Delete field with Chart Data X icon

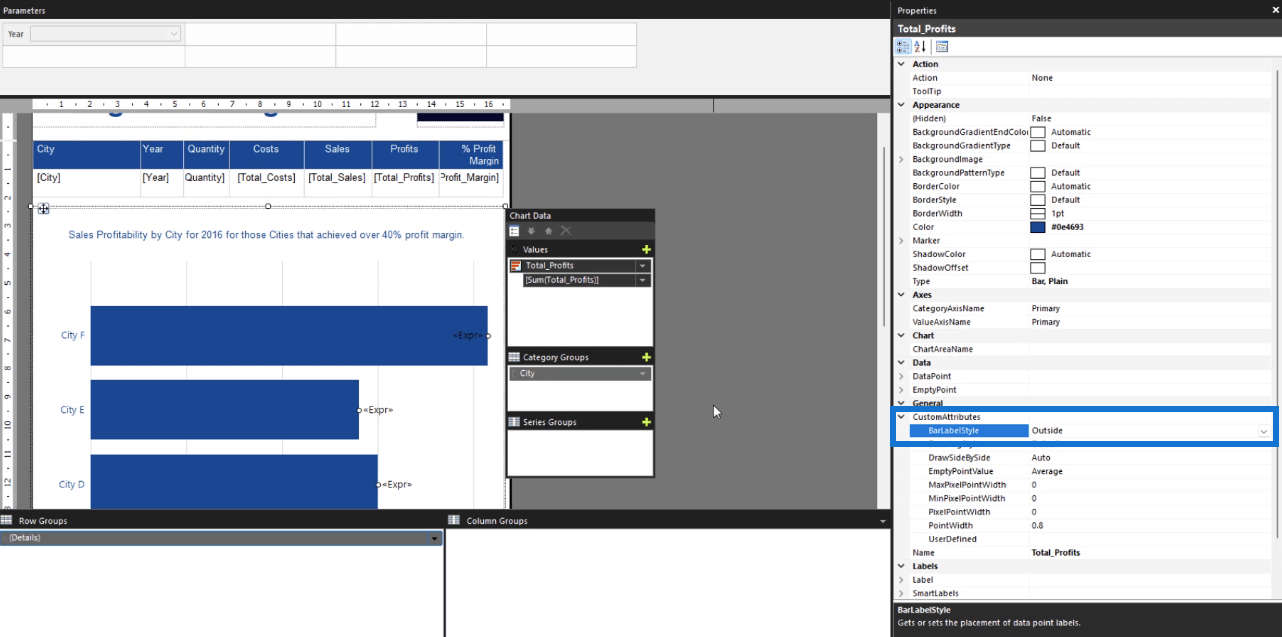[x=565, y=231]
